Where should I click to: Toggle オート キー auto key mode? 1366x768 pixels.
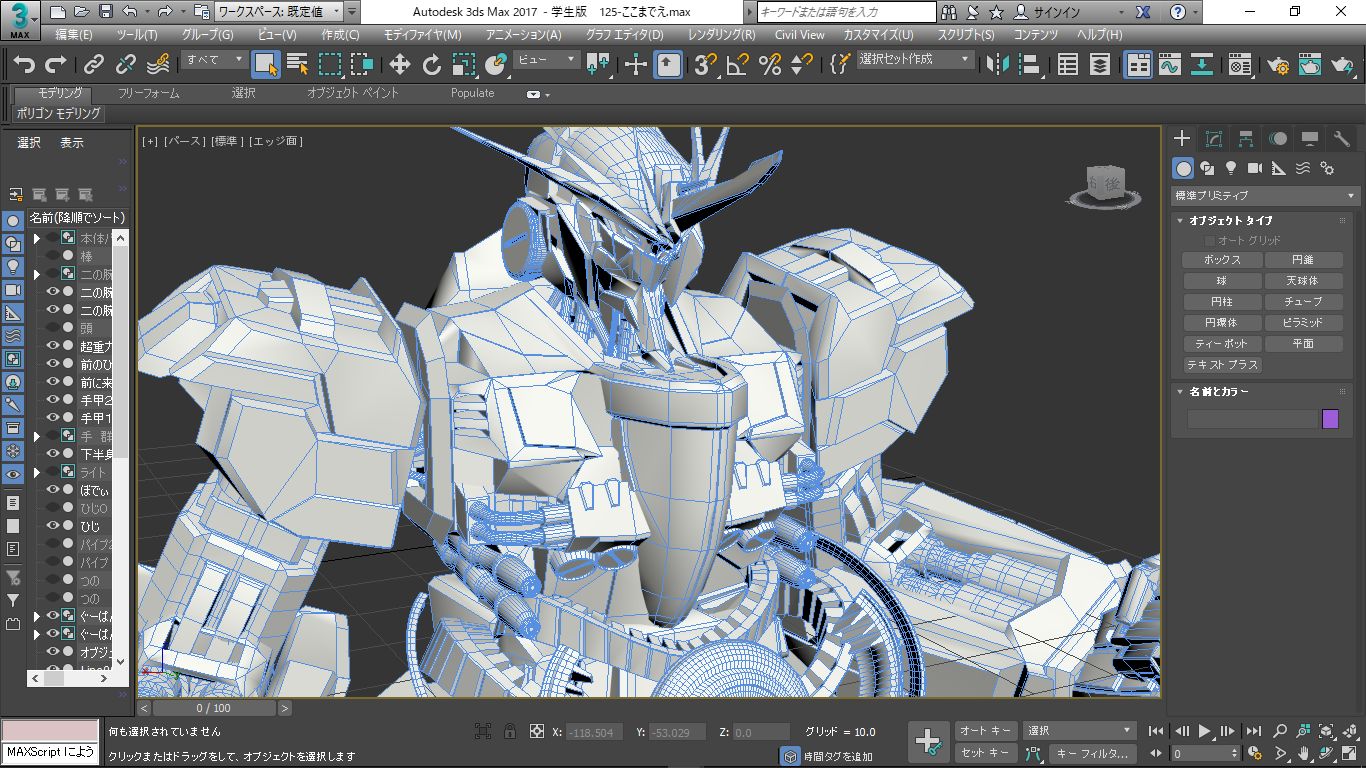pyautogui.click(x=986, y=731)
